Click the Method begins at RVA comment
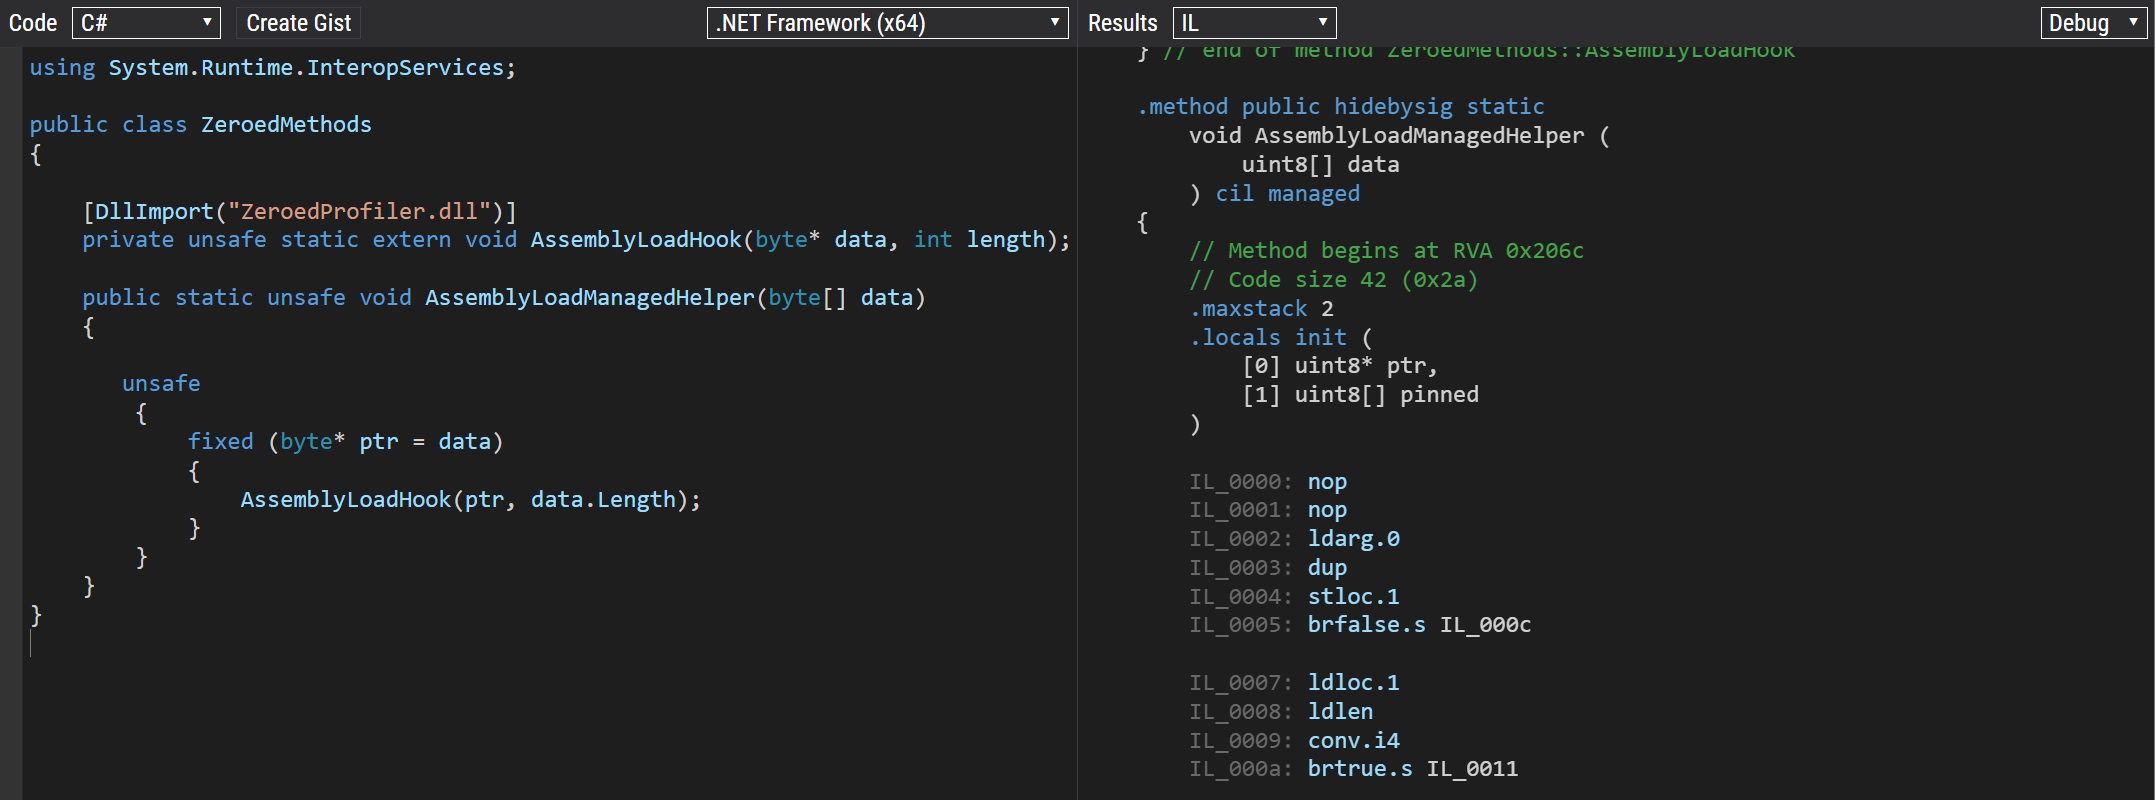 click(x=1386, y=251)
